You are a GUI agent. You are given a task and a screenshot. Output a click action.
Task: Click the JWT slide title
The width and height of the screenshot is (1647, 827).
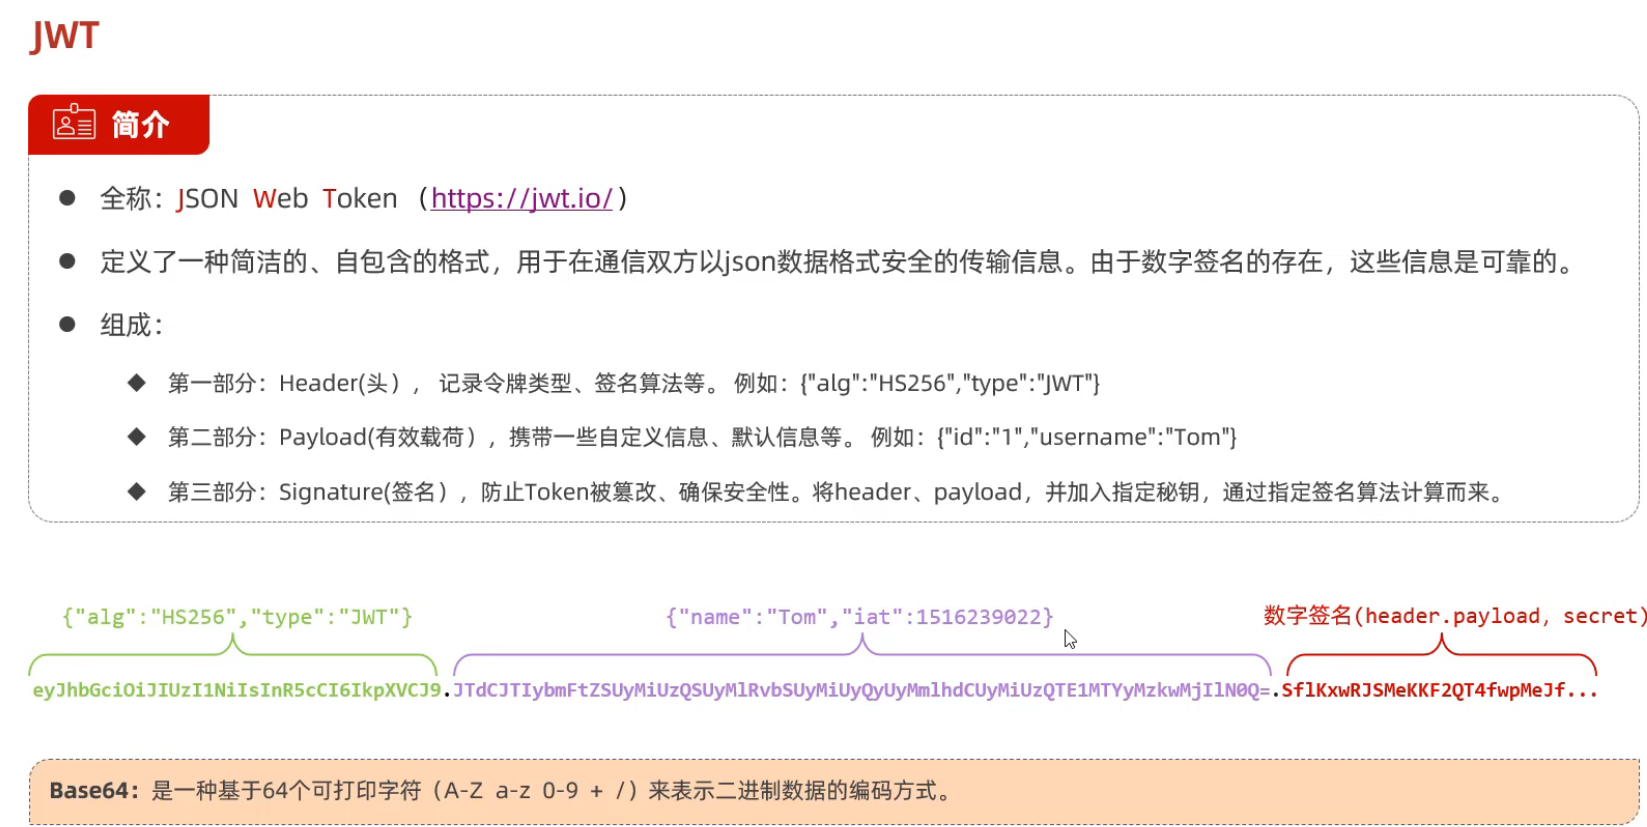65,36
